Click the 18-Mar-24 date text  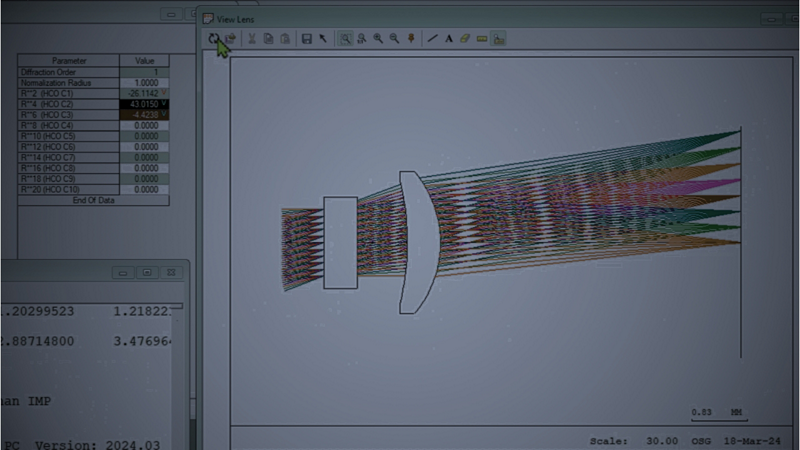752,441
